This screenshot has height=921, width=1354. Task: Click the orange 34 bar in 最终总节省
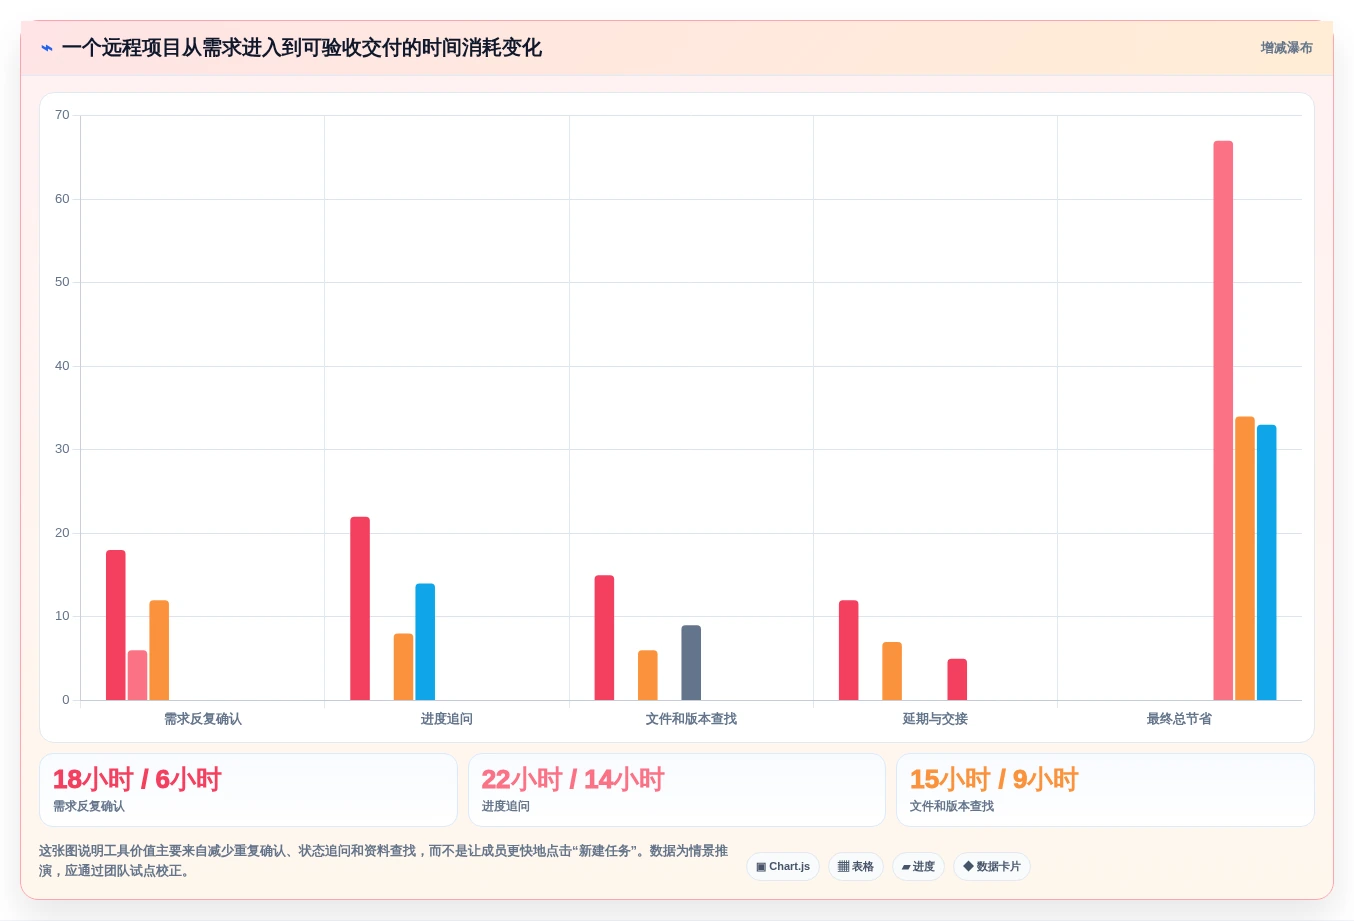(x=1245, y=558)
